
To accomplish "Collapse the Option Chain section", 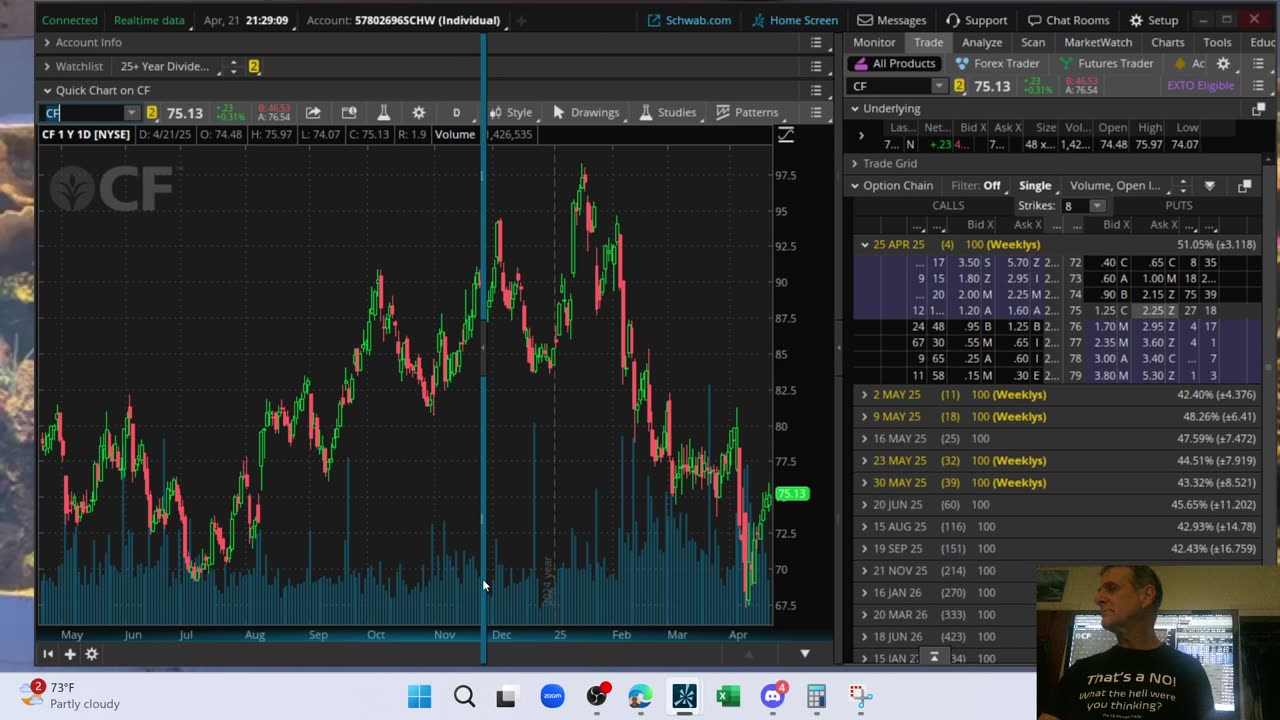I will (x=854, y=185).
